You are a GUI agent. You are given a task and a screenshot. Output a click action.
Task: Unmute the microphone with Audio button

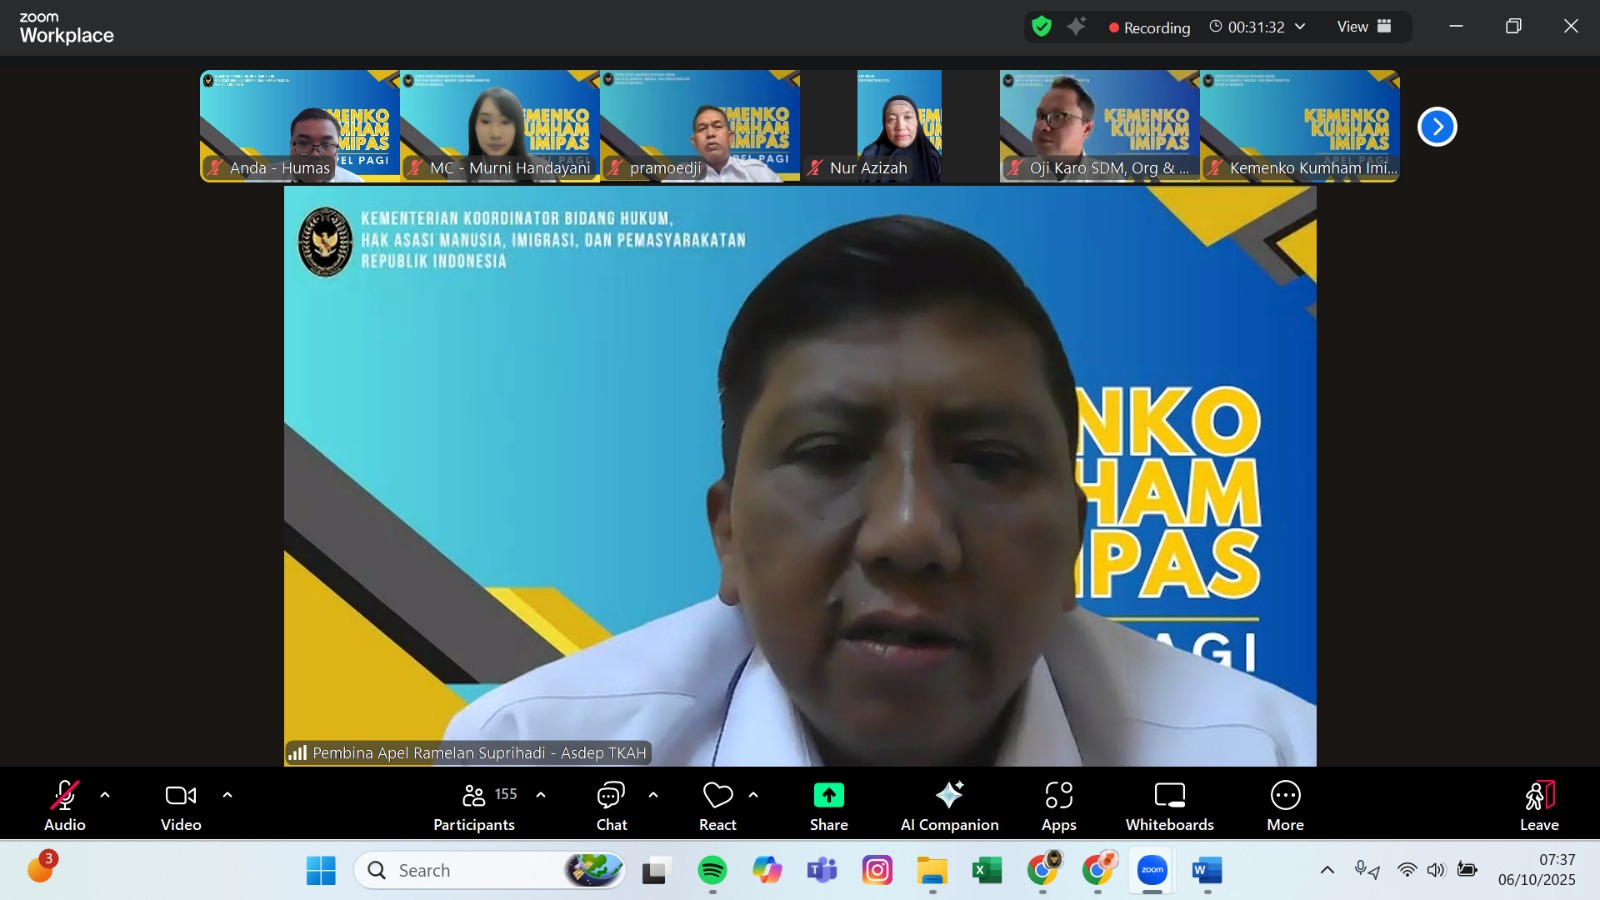pyautogui.click(x=65, y=805)
